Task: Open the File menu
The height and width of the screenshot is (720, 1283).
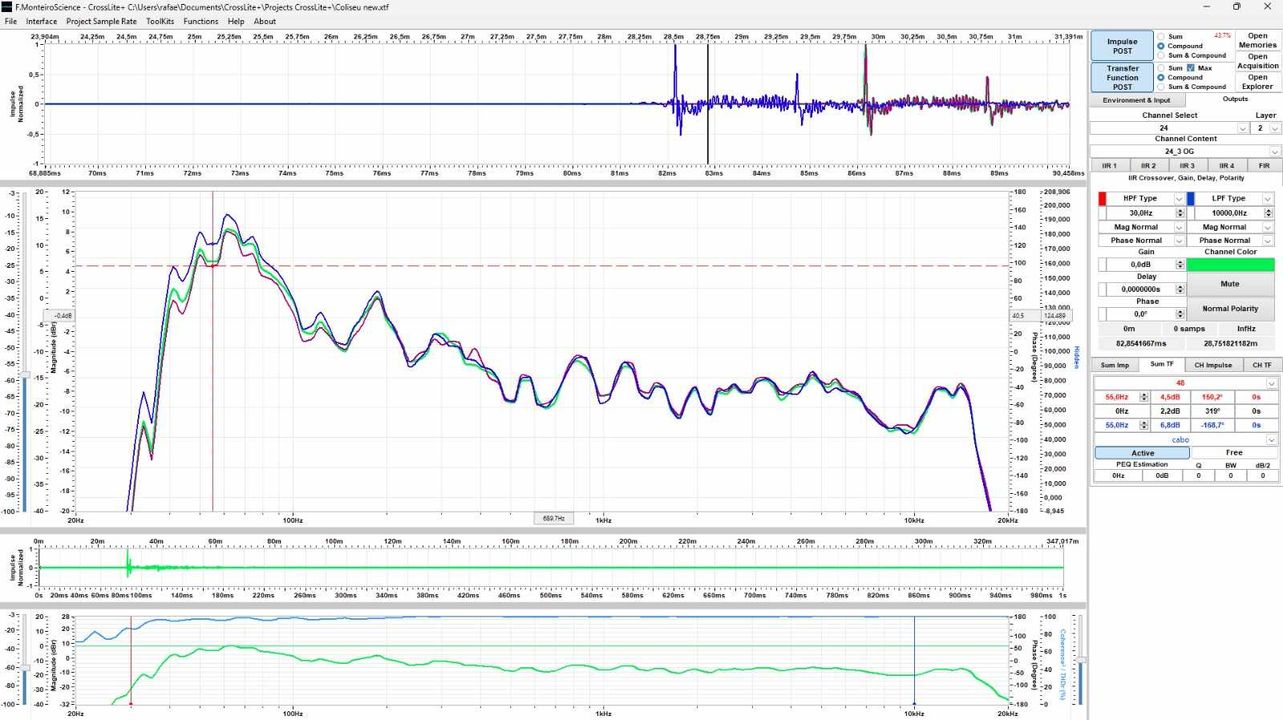Action: [x=11, y=21]
